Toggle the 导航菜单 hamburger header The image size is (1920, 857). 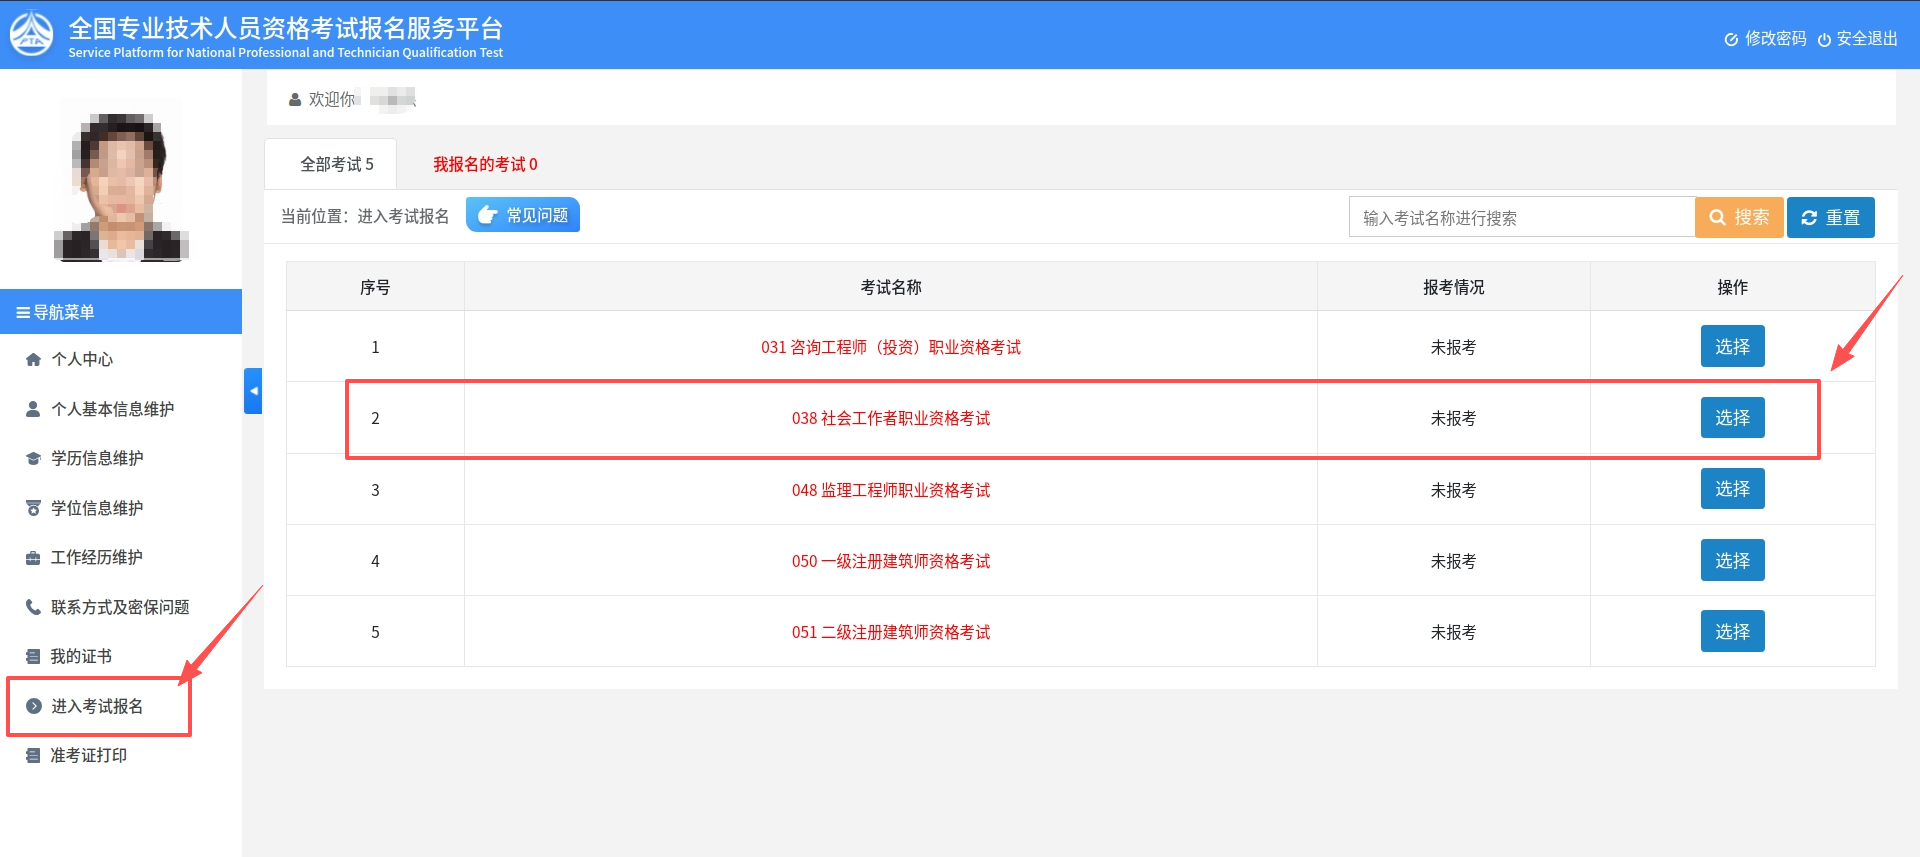[x=56, y=312]
